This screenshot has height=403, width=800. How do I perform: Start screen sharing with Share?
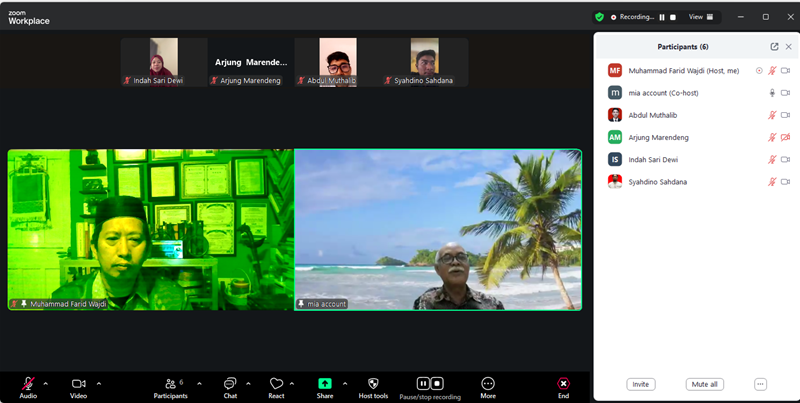click(324, 388)
